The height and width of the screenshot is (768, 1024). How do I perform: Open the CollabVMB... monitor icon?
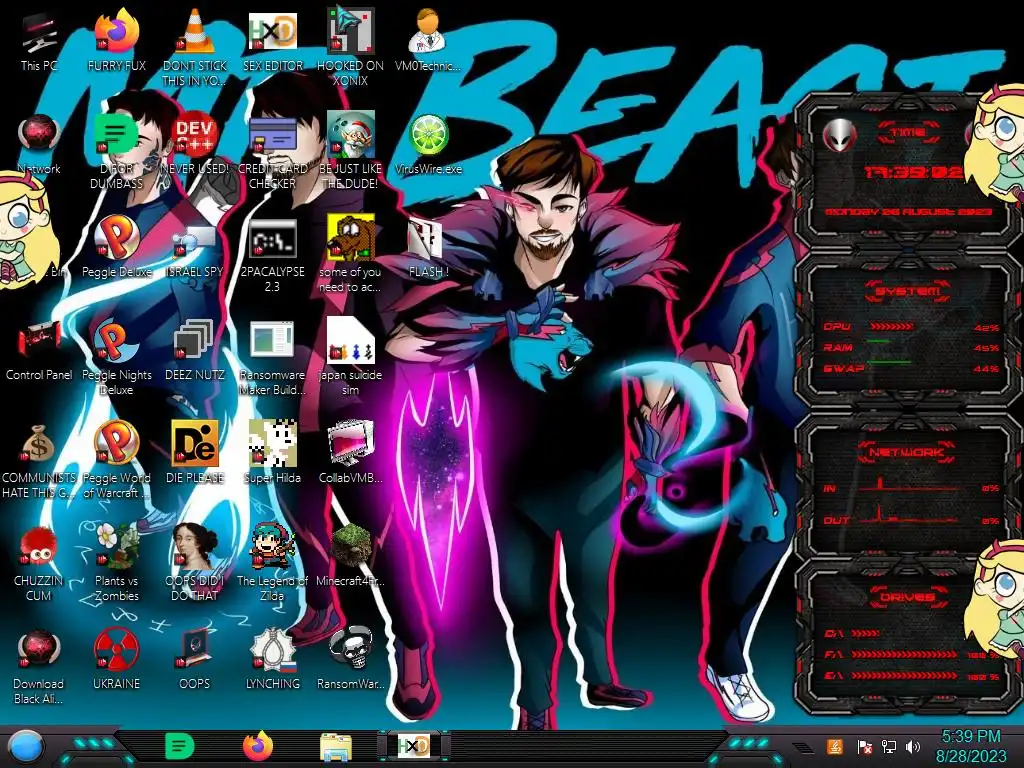351,452
